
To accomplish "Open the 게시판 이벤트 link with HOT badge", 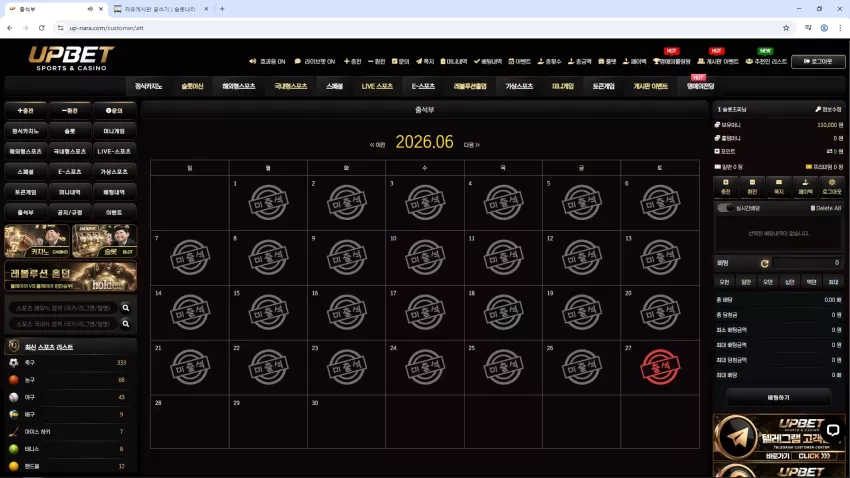I will 718,61.
